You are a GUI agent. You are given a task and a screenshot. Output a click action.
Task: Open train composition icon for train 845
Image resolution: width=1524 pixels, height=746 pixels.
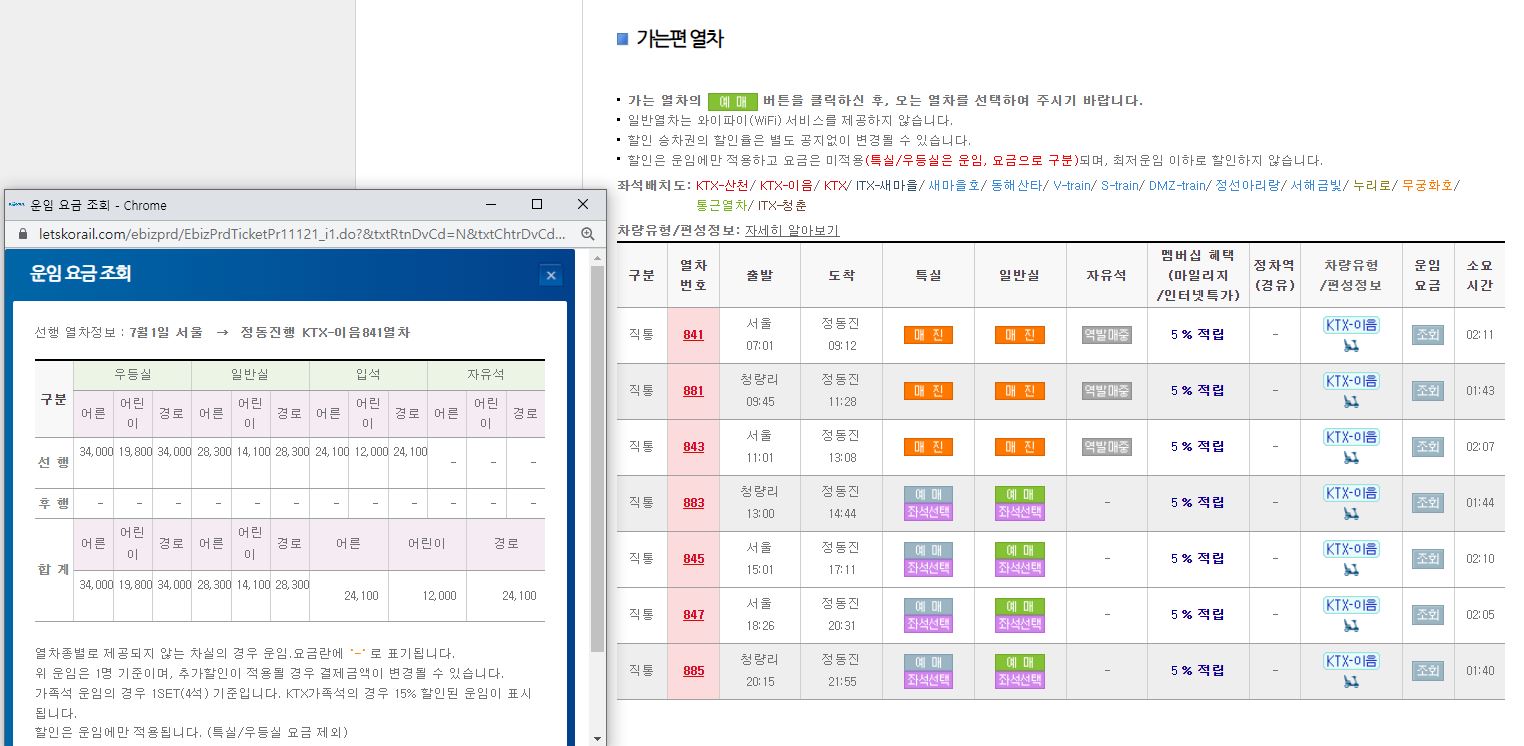coord(1351,569)
